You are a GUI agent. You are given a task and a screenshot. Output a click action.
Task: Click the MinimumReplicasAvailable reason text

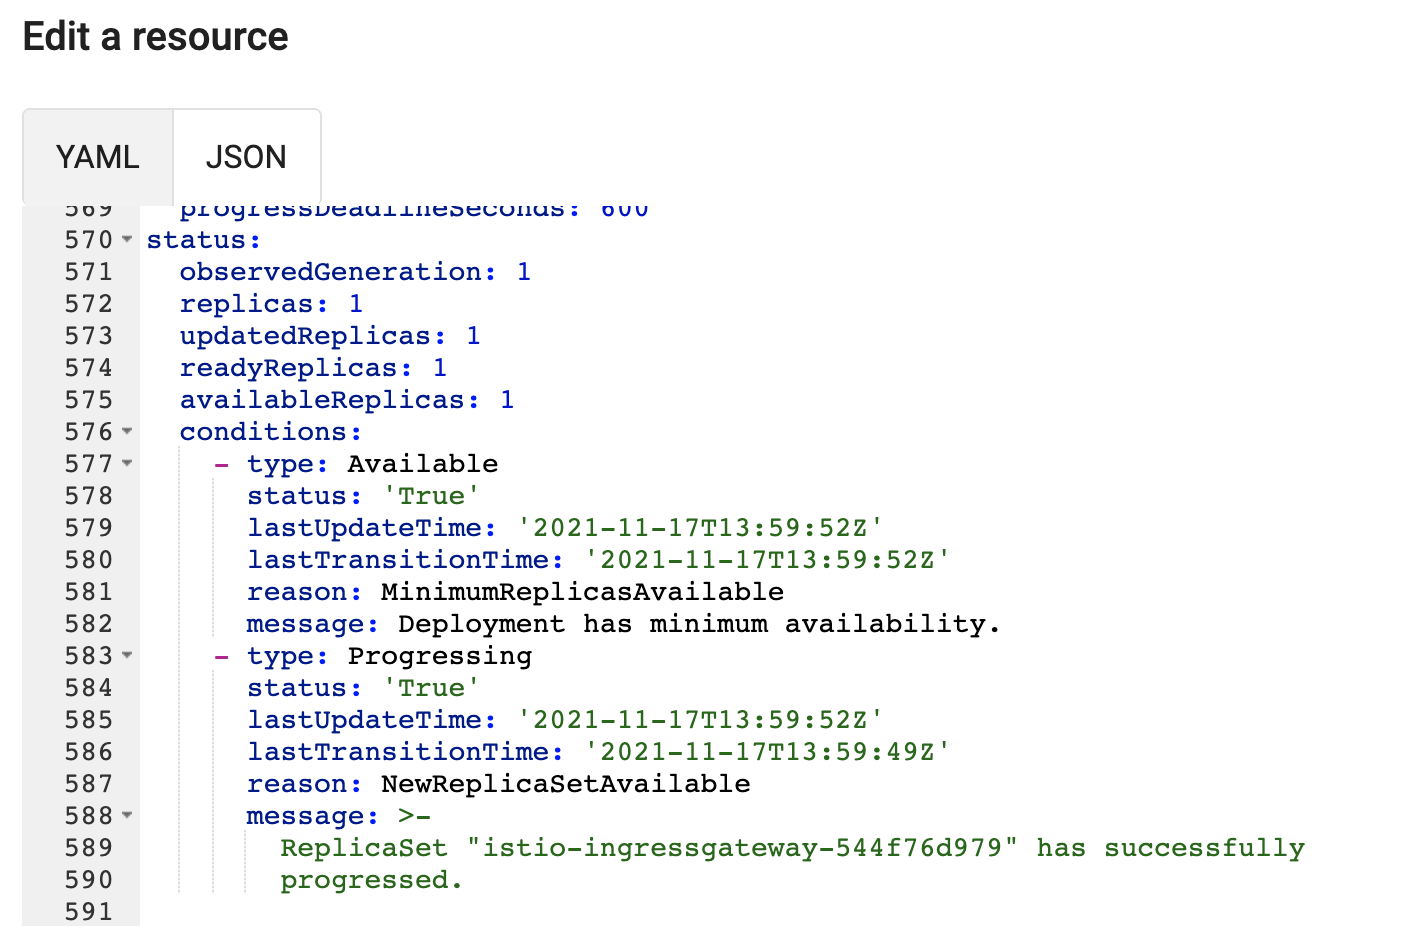coord(582,592)
